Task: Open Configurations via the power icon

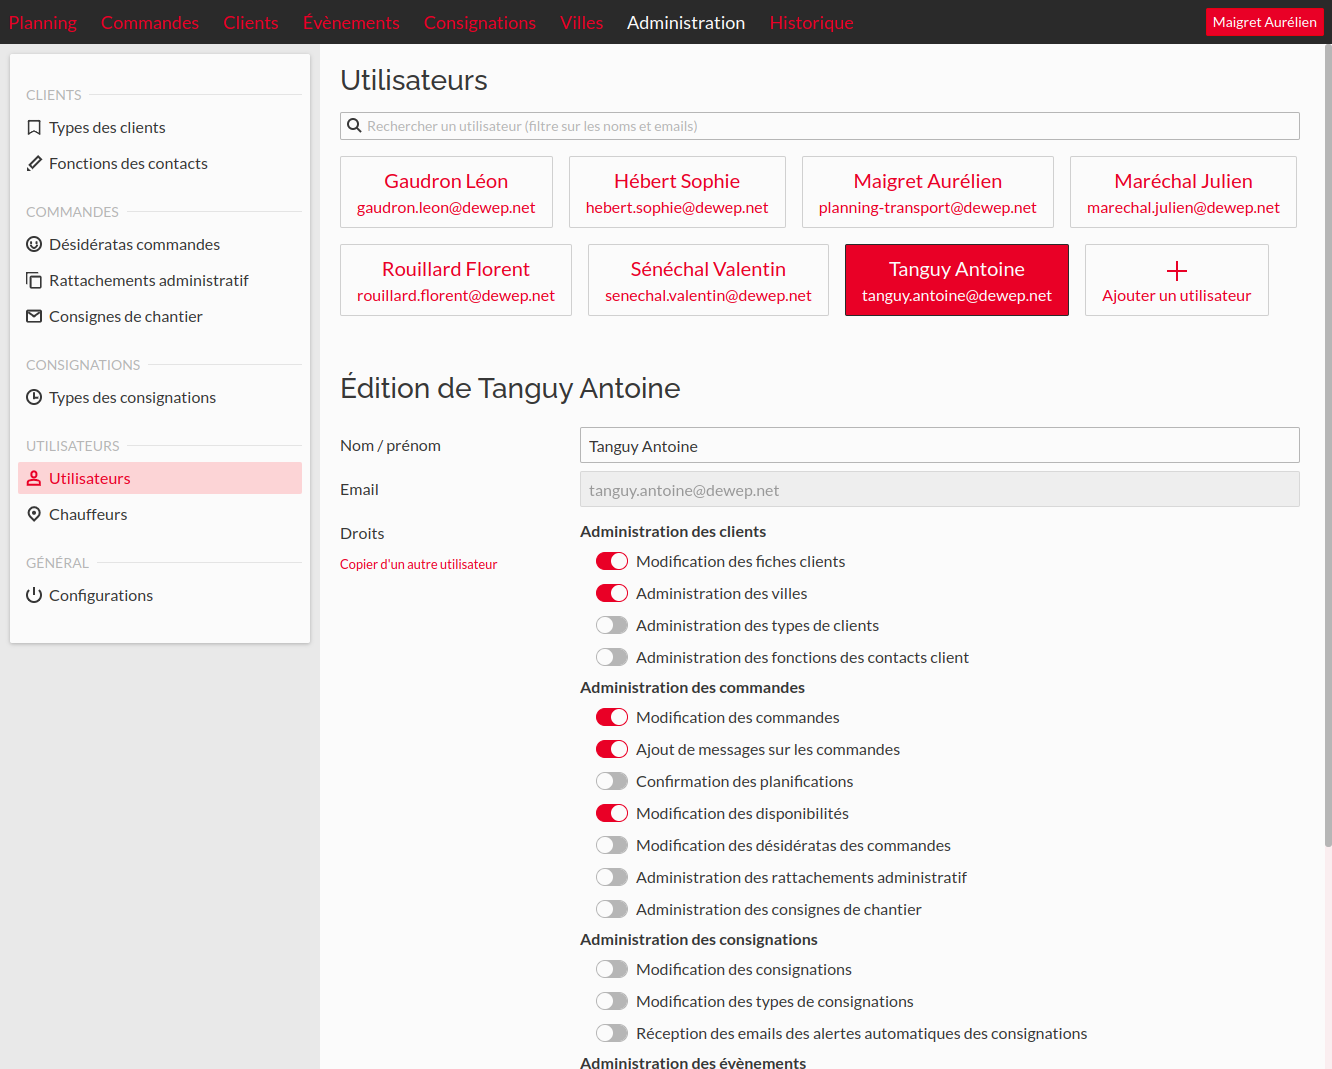Action: pos(33,595)
